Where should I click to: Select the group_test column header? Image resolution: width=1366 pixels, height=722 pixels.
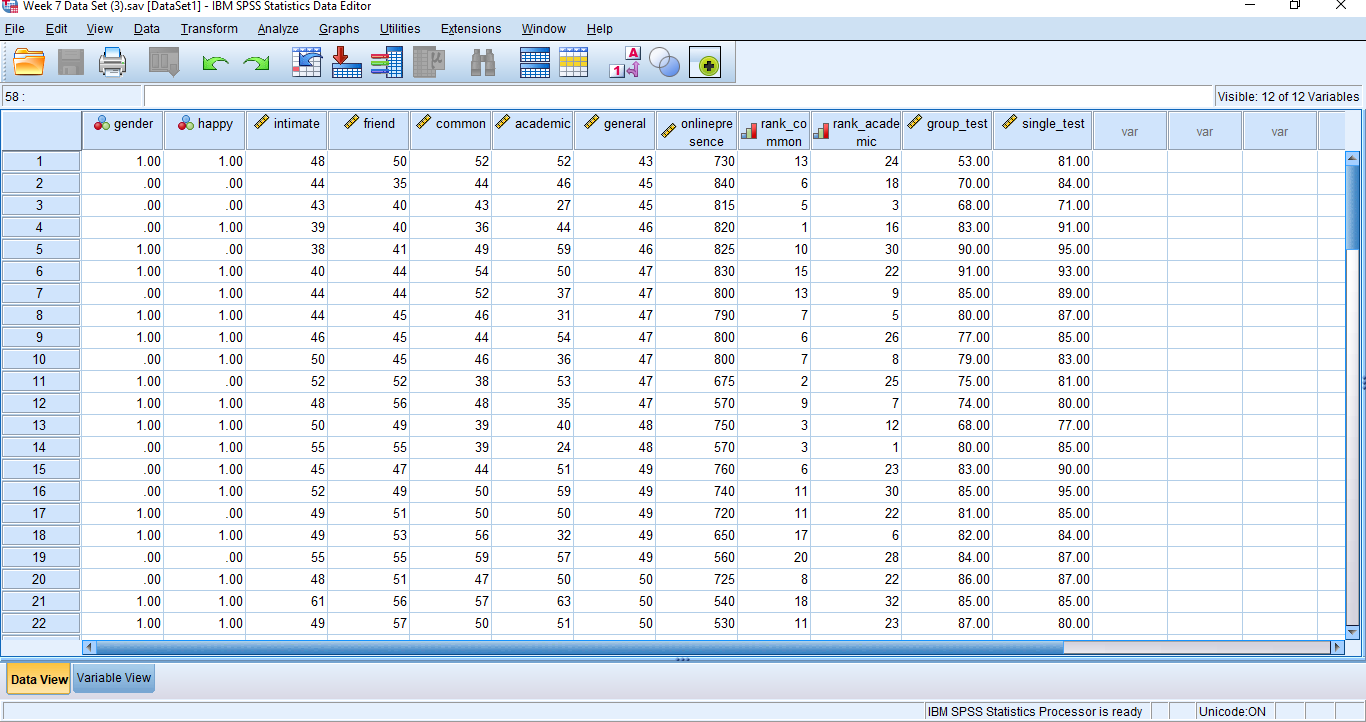point(947,131)
